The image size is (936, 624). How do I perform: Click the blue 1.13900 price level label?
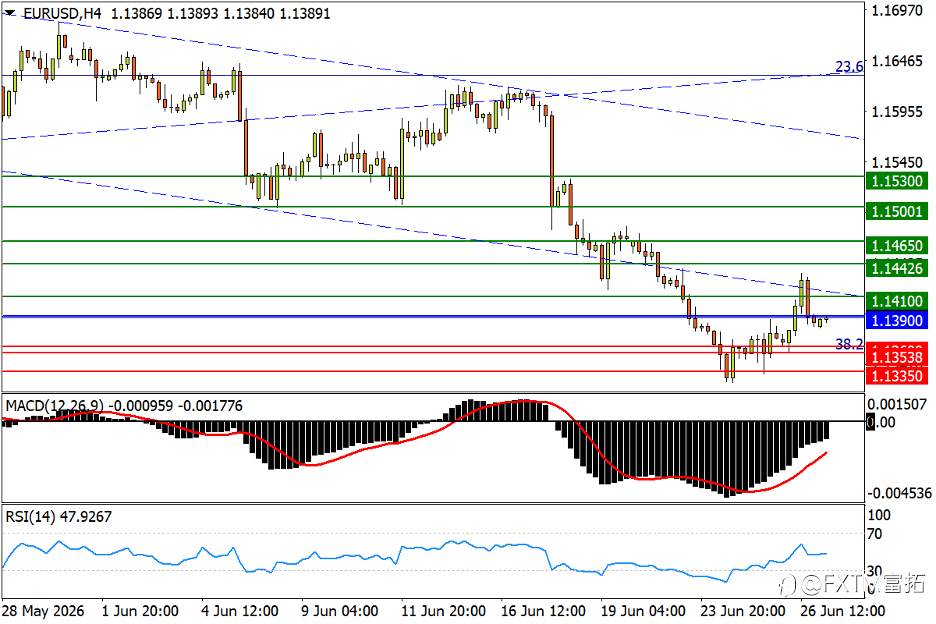pos(897,321)
